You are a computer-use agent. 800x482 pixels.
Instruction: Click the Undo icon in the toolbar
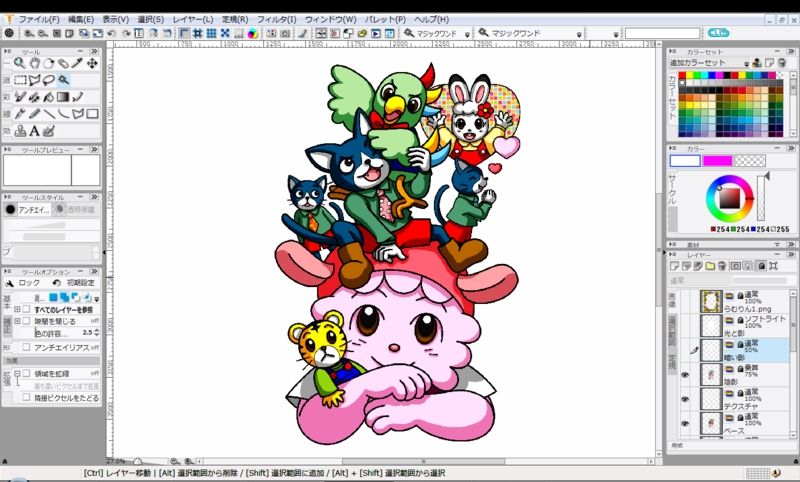(111, 33)
